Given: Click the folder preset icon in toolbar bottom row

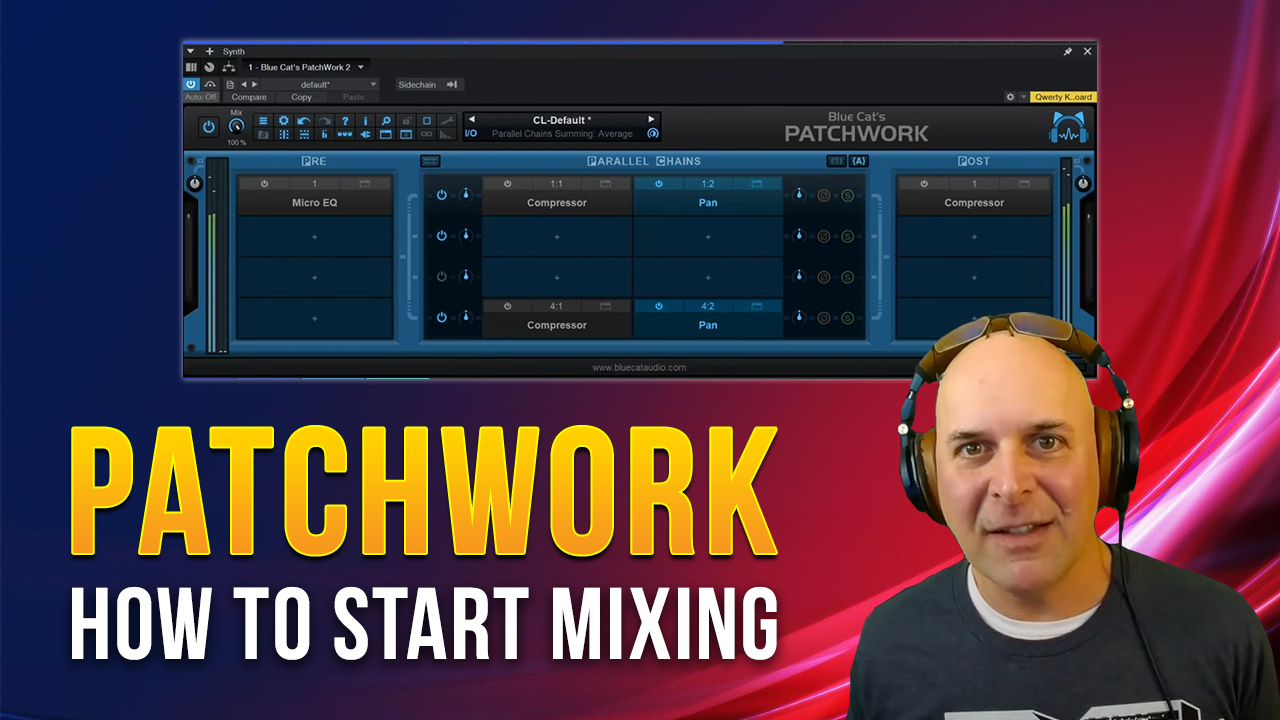Looking at the screenshot, I should coord(263,134).
